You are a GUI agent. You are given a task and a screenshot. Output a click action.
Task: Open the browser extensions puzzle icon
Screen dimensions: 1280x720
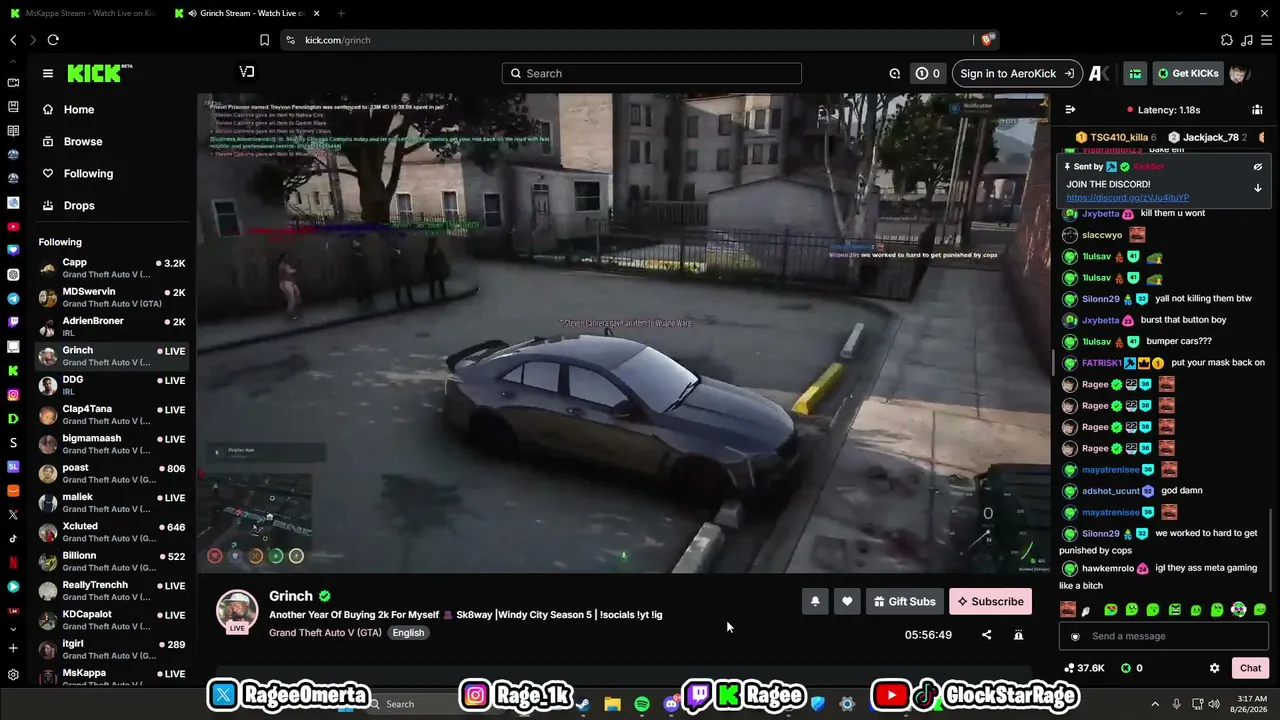pos(1227,40)
